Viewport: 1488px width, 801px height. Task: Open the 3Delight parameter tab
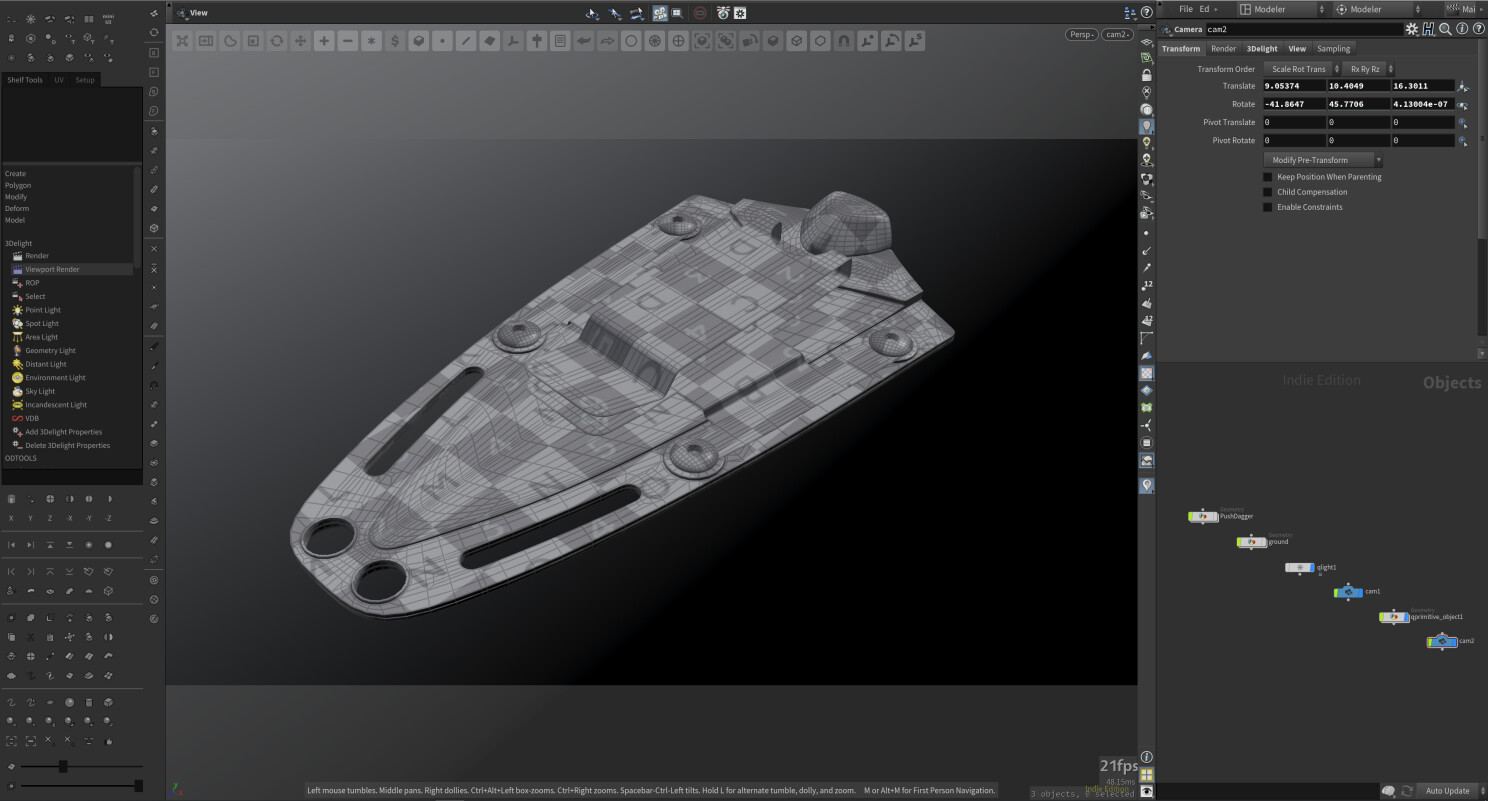click(x=1262, y=48)
